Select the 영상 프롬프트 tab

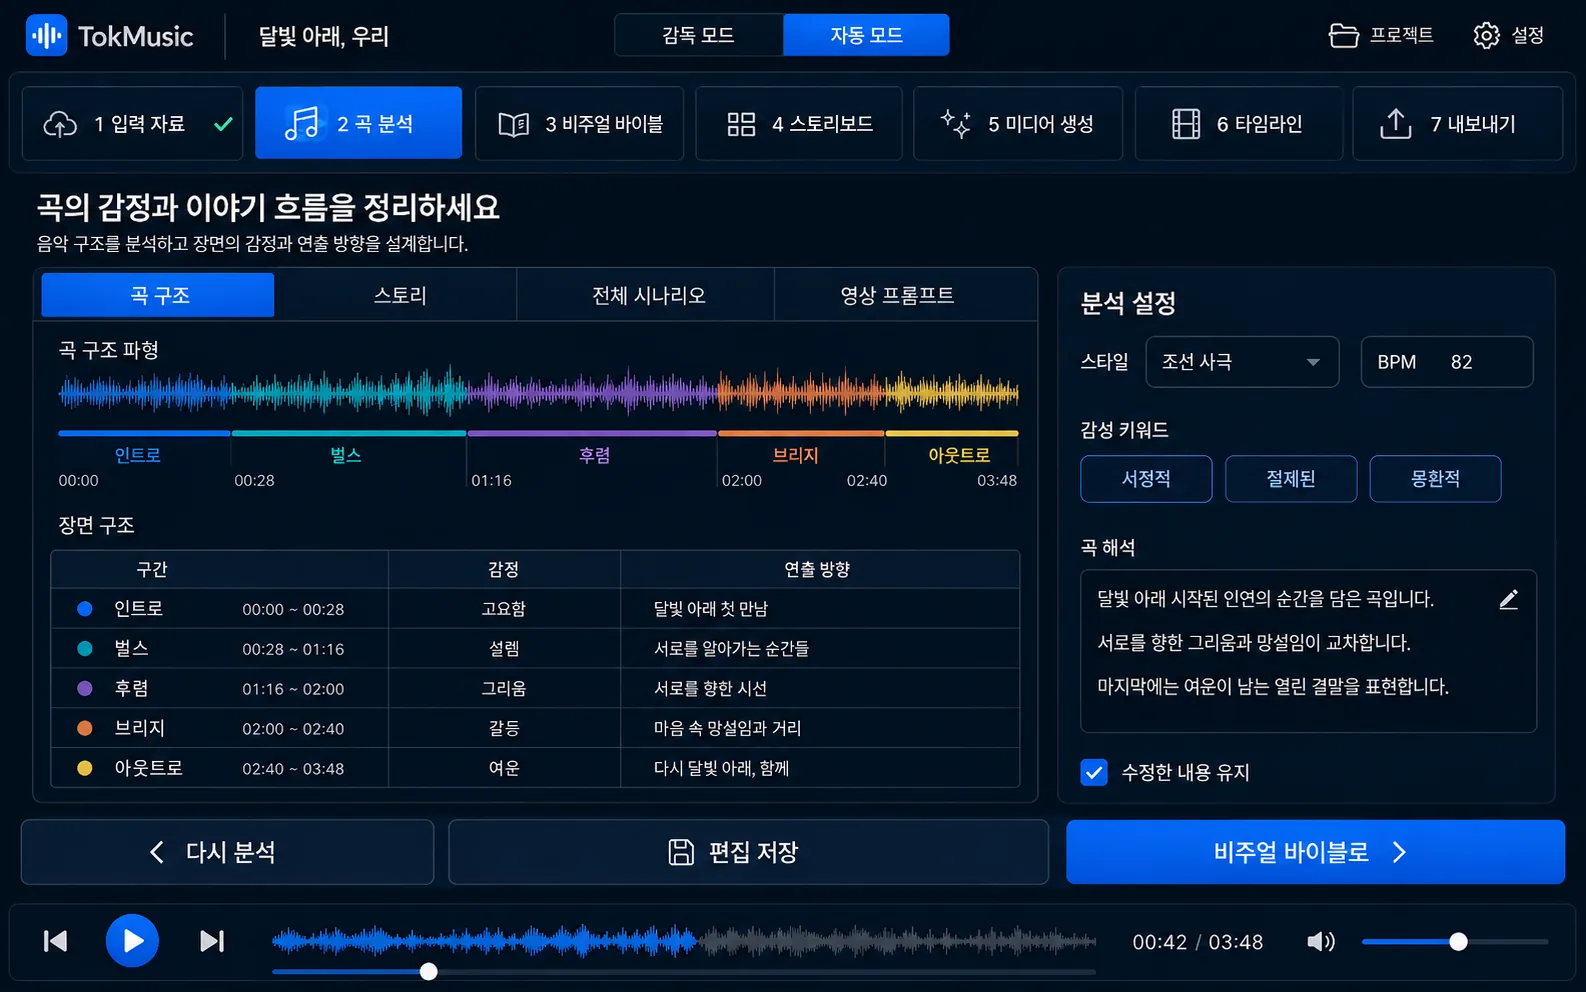897,295
